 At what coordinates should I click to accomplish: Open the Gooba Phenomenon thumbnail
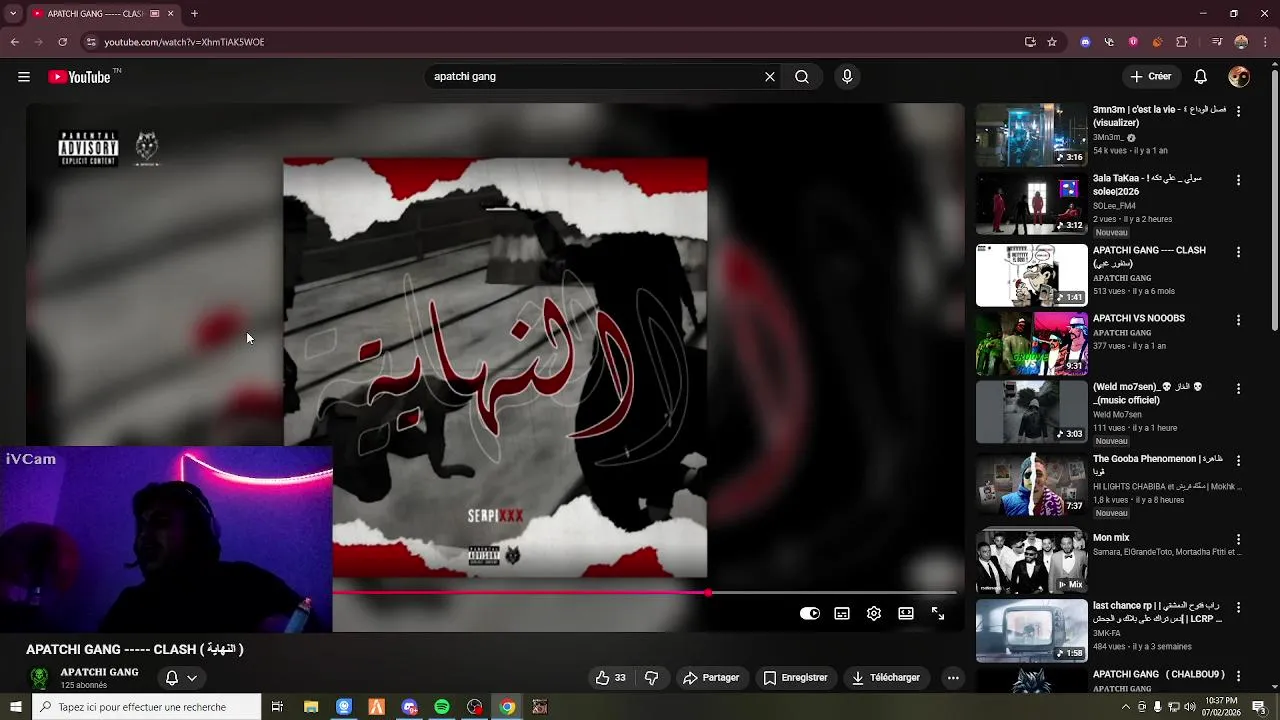pyautogui.click(x=1031, y=485)
